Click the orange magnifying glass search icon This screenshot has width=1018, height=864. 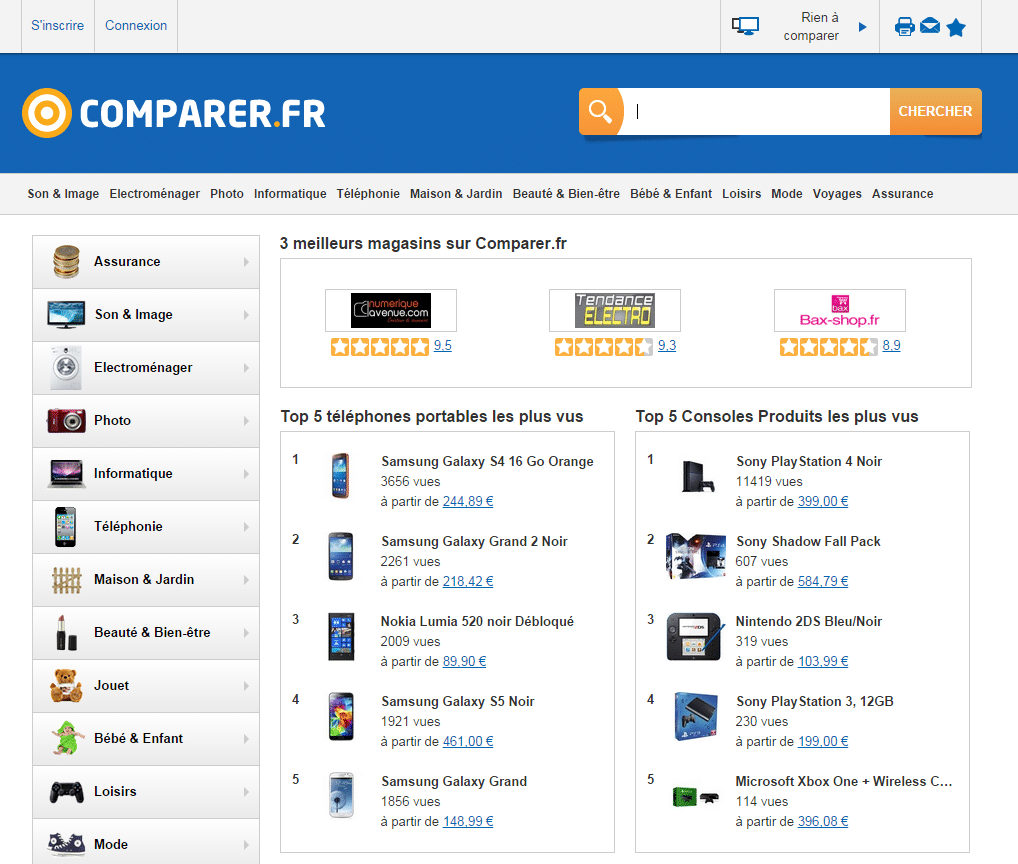tap(600, 112)
